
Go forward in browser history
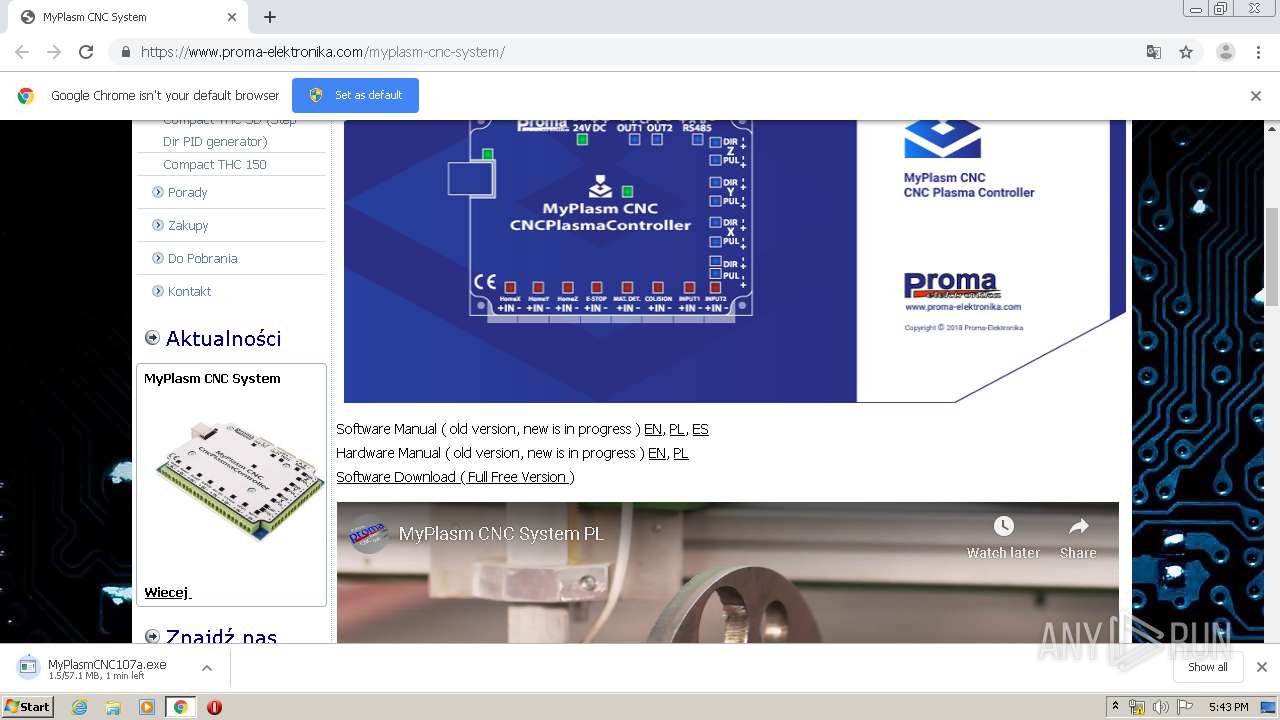tap(54, 52)
